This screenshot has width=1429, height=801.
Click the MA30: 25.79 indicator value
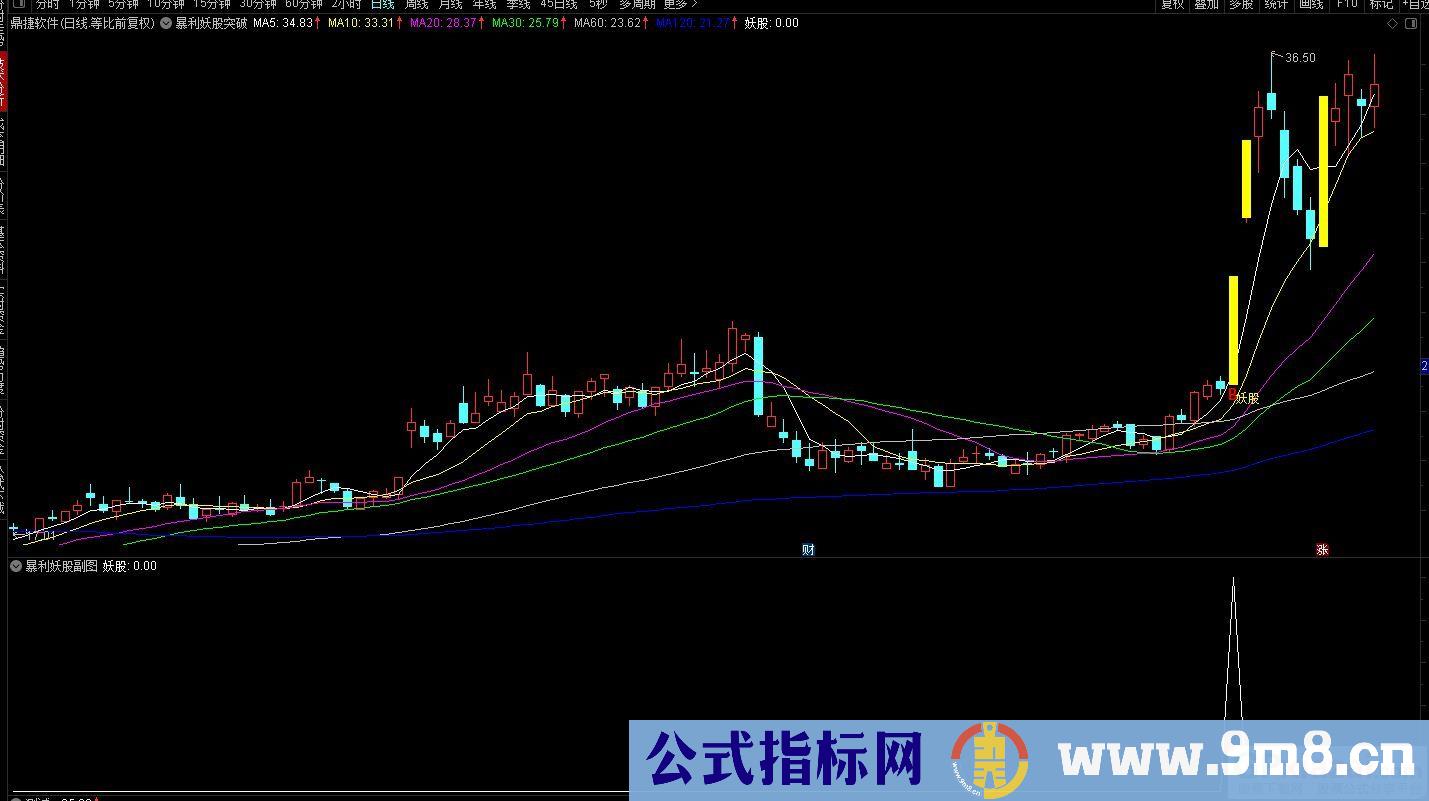coord(525,23)
